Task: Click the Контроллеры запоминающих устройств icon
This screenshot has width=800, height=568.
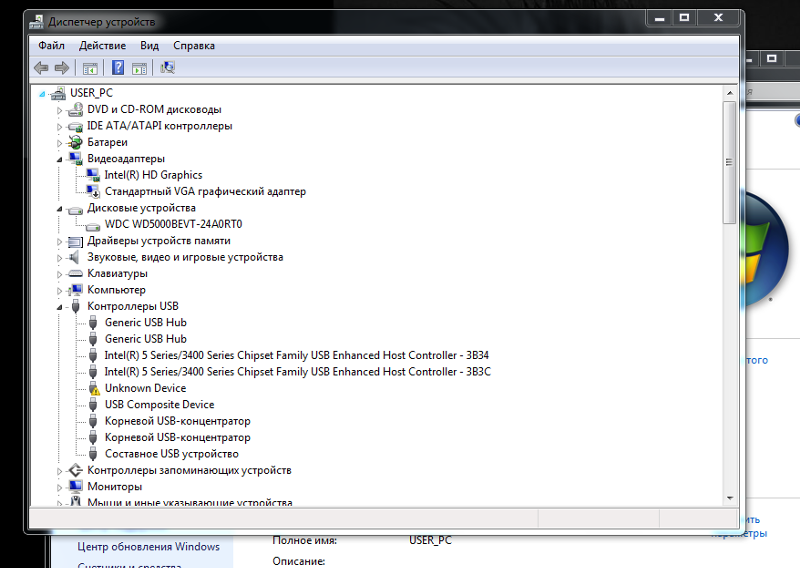Action: [x=76, y=470]
